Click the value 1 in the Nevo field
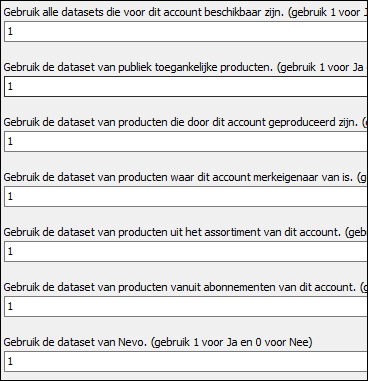368x381 pixels. [x=10, y=361]
